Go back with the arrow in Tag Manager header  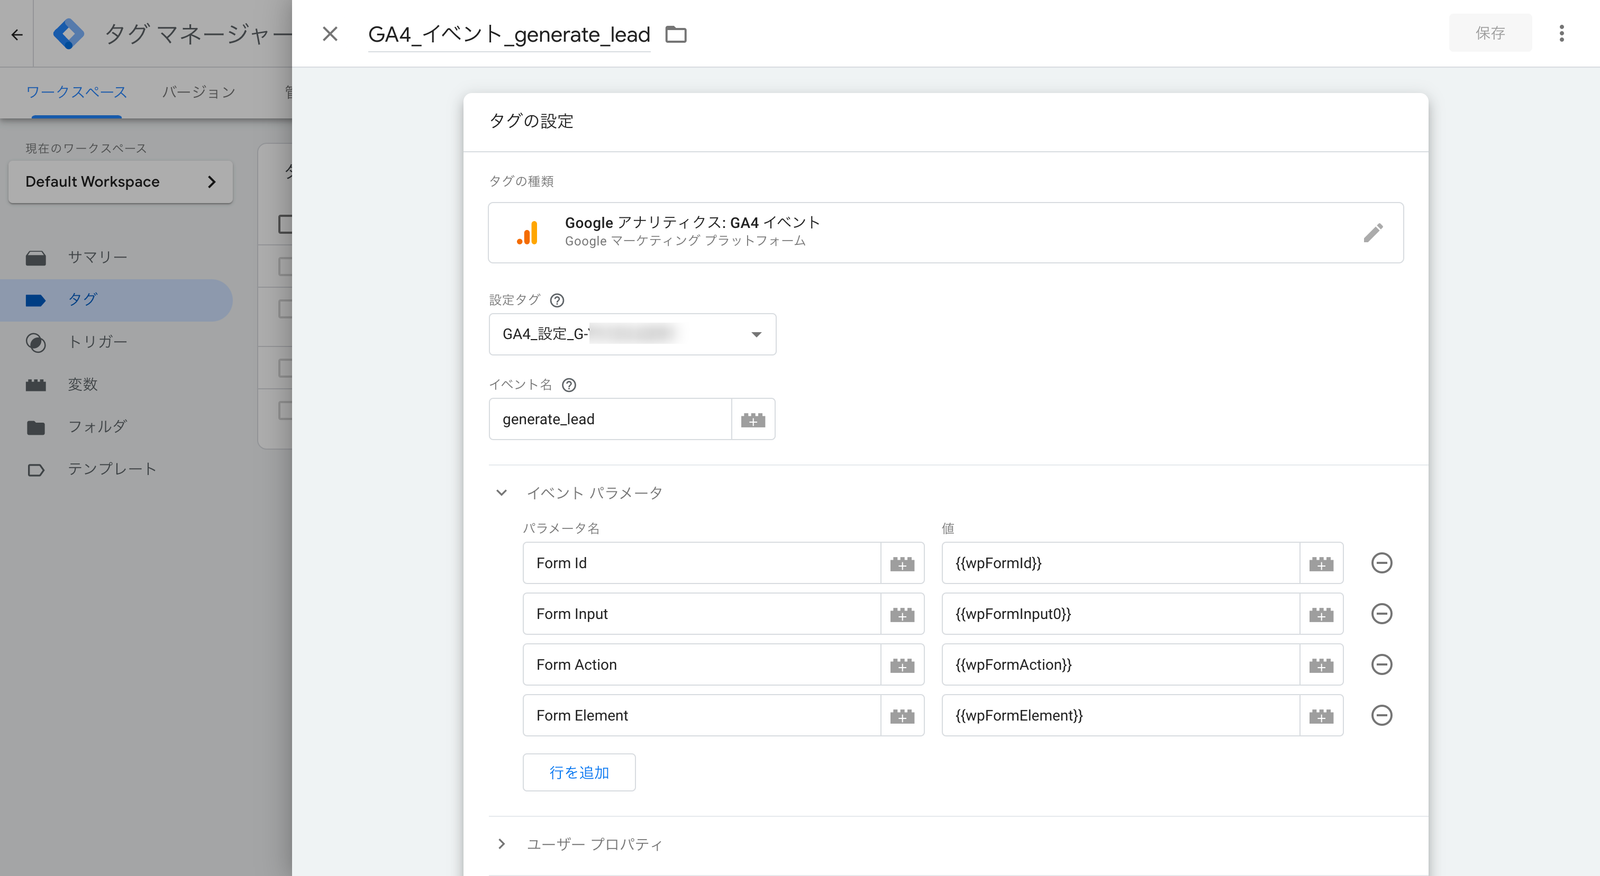click(x=17, y=34)
